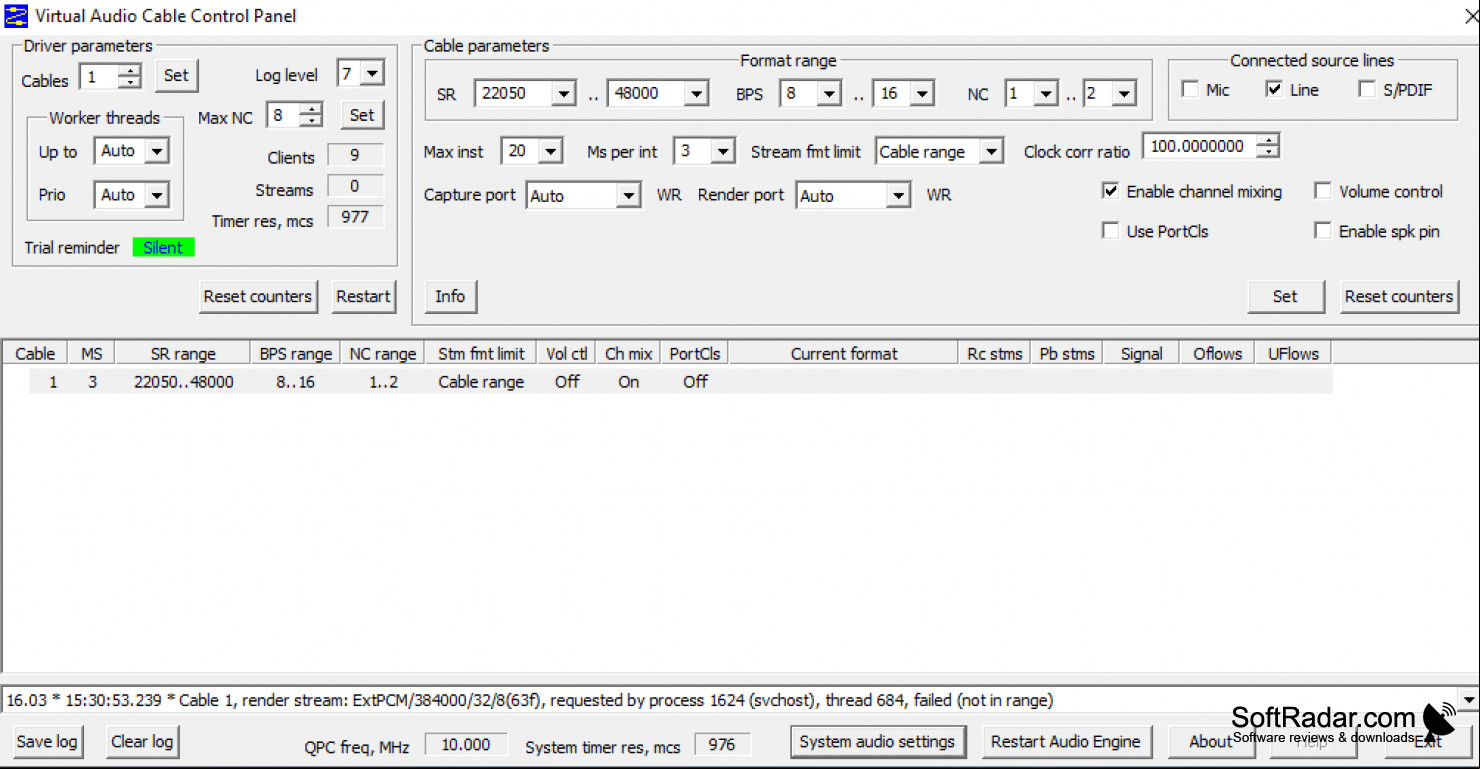Click the Save log button

pos(47,741)
